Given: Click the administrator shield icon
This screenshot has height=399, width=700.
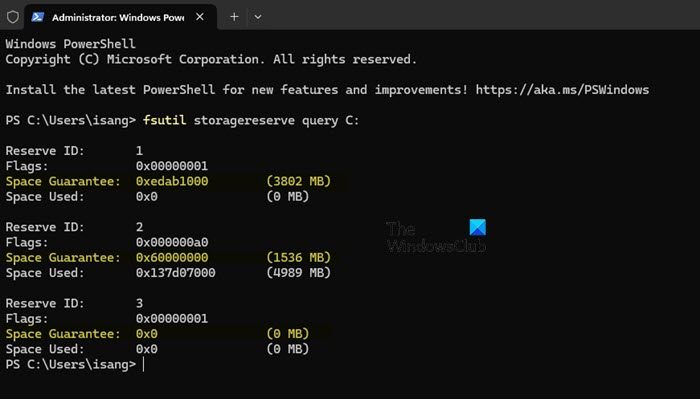Looking at the screenshot, I should tap(12, 17).
